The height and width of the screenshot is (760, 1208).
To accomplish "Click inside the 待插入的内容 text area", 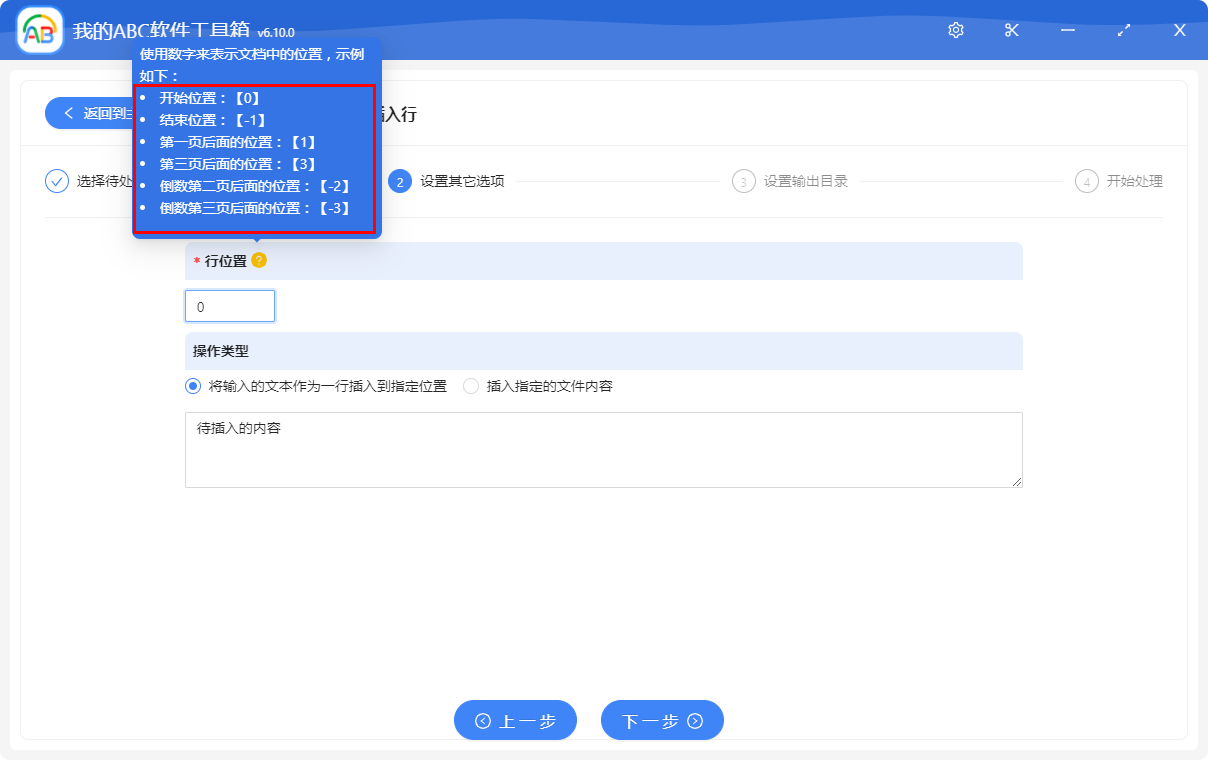I will 600,450.
